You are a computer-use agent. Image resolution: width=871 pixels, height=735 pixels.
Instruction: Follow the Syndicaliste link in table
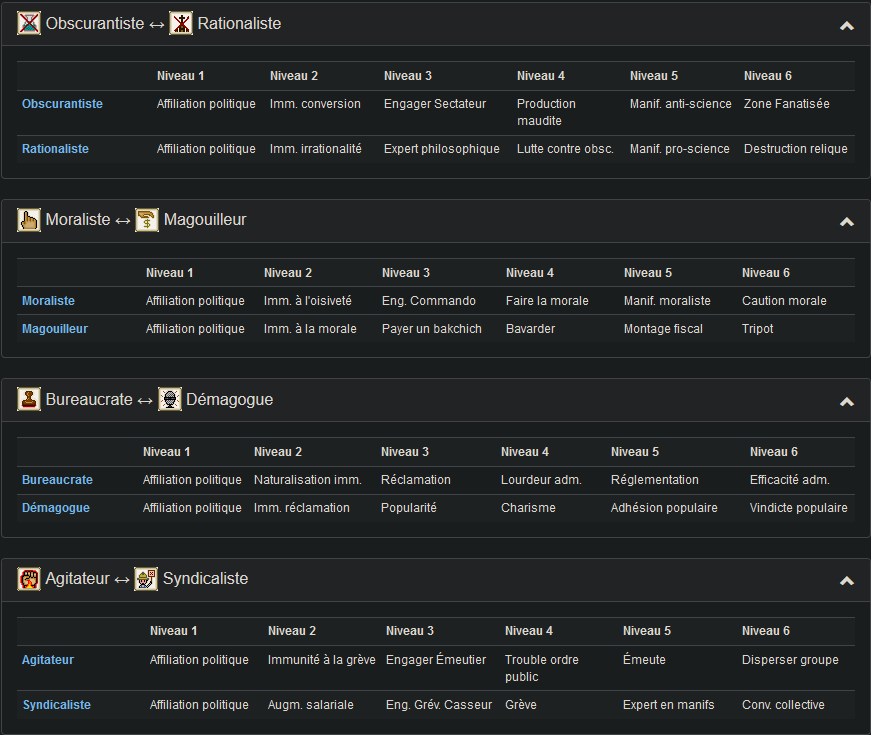[57, 705]
